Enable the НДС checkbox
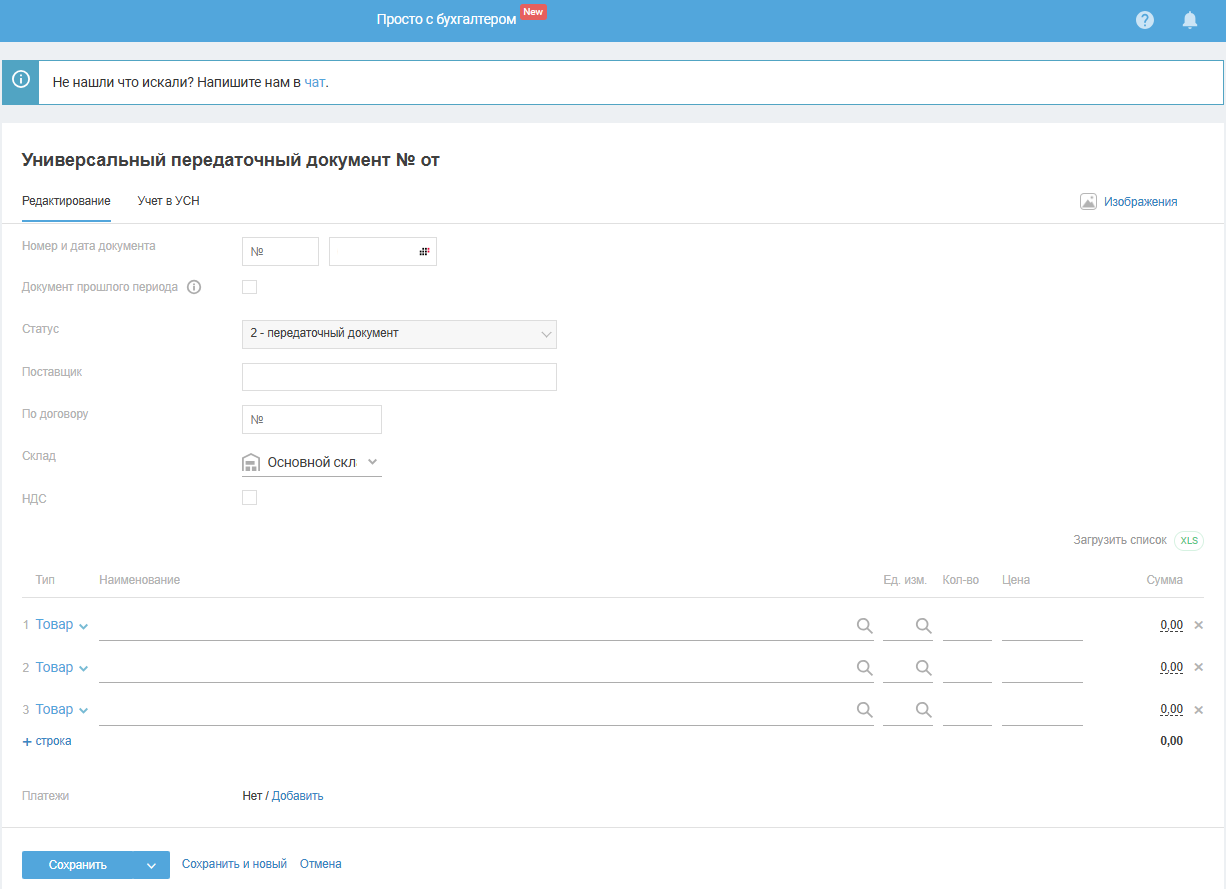 click(x=250, y=498)
